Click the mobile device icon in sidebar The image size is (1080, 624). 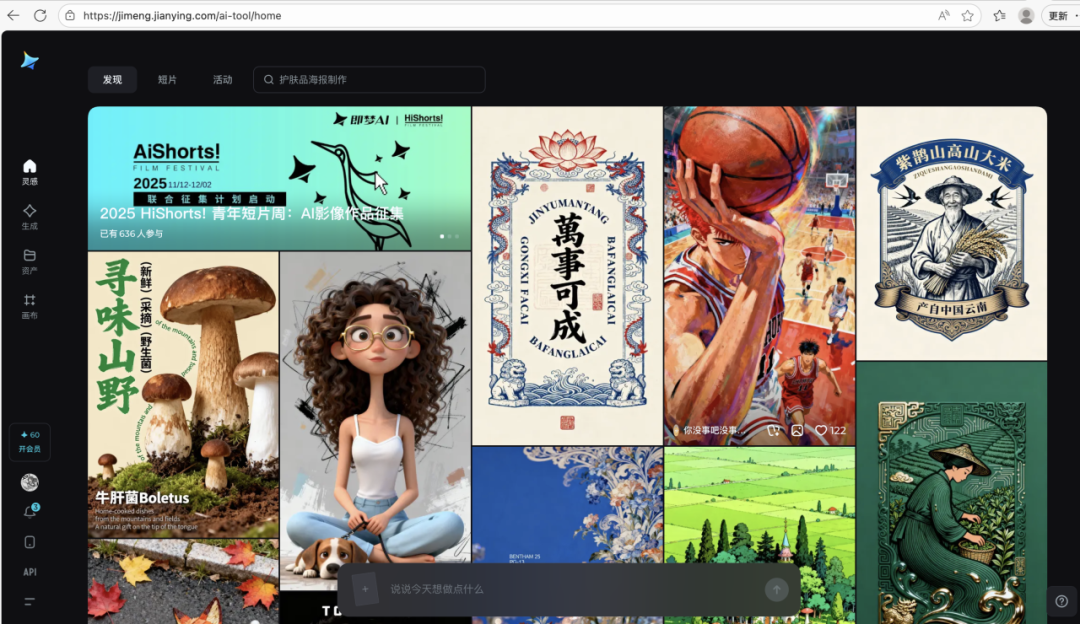(29, 542)
